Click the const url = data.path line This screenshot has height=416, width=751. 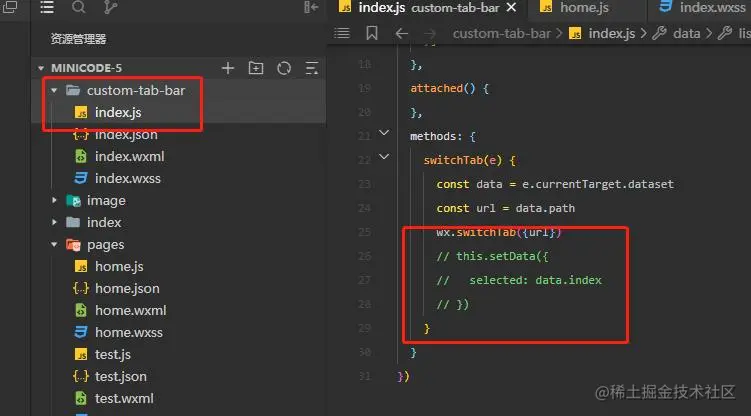[x=505, y=208]
